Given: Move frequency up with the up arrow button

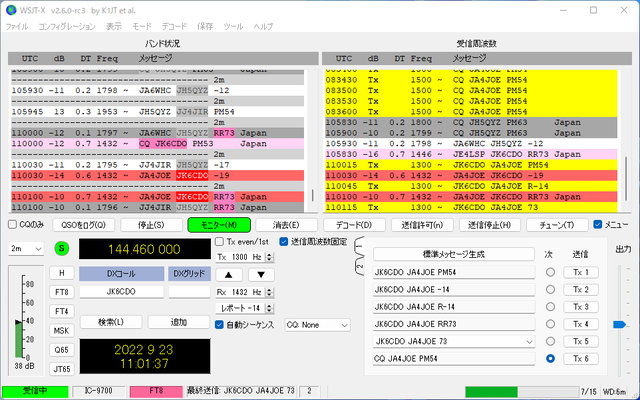Looking at the screenshot, I should pyautogui.click(x=229, y=275).
